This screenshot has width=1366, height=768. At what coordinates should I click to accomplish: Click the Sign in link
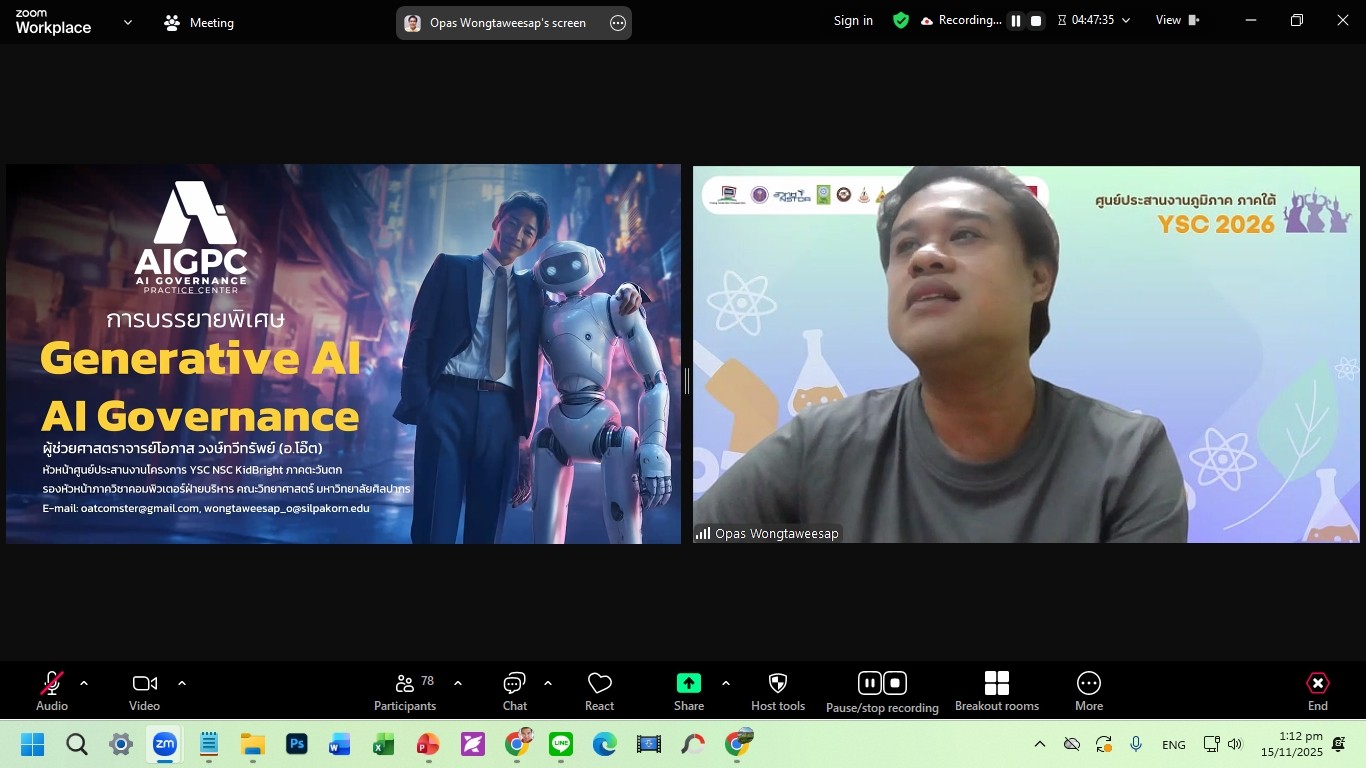(x=853, y=20)
